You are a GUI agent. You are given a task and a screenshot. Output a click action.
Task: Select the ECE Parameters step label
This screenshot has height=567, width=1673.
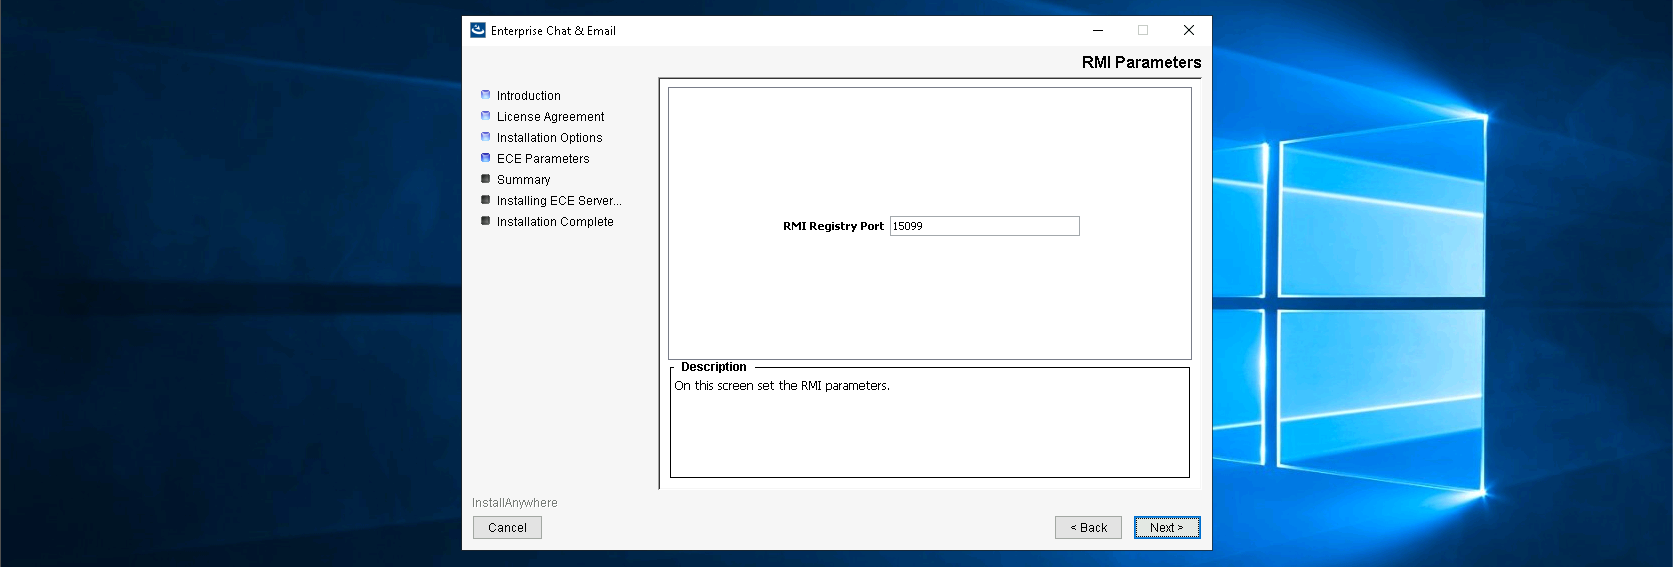[543, 159]
